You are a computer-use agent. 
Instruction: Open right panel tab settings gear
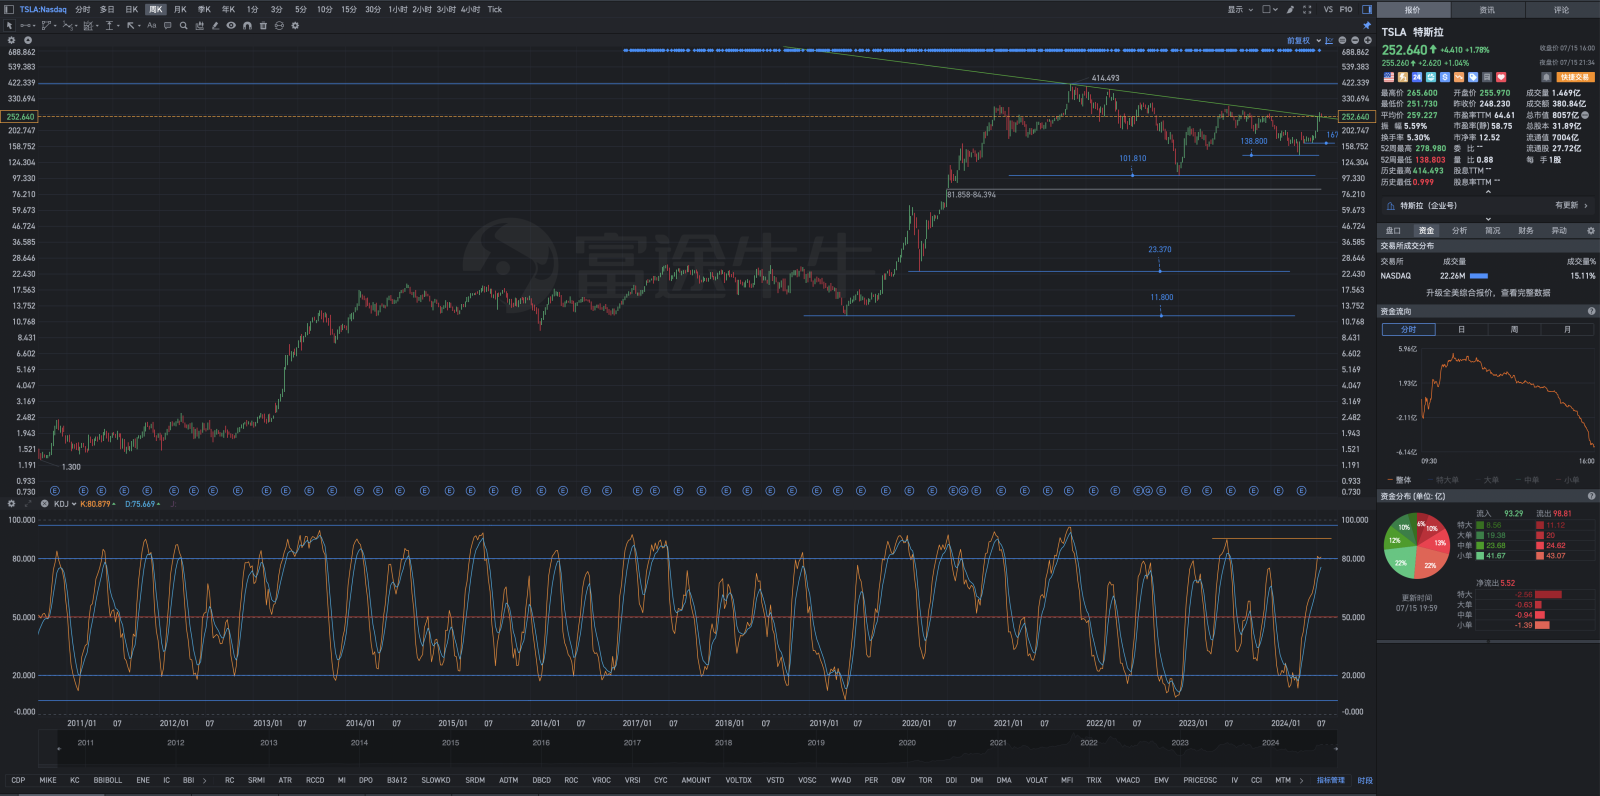1591,230
